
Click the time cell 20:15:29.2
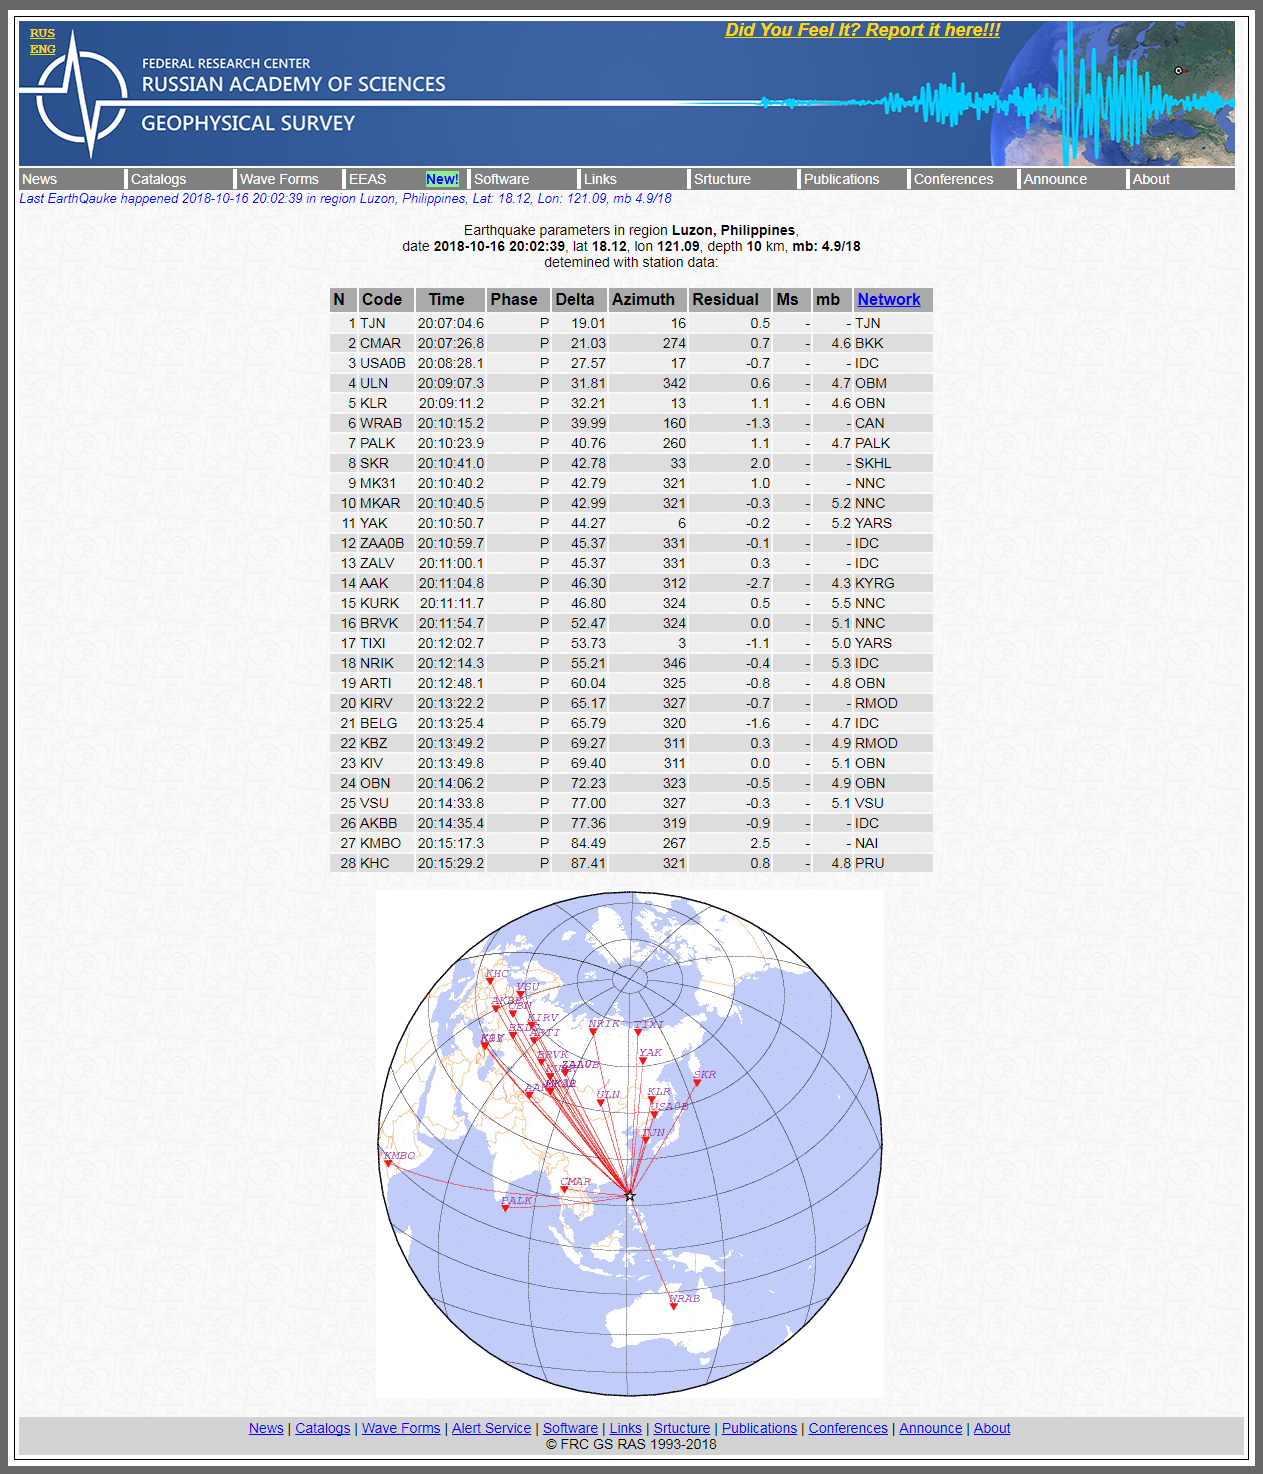click(451, 863)
